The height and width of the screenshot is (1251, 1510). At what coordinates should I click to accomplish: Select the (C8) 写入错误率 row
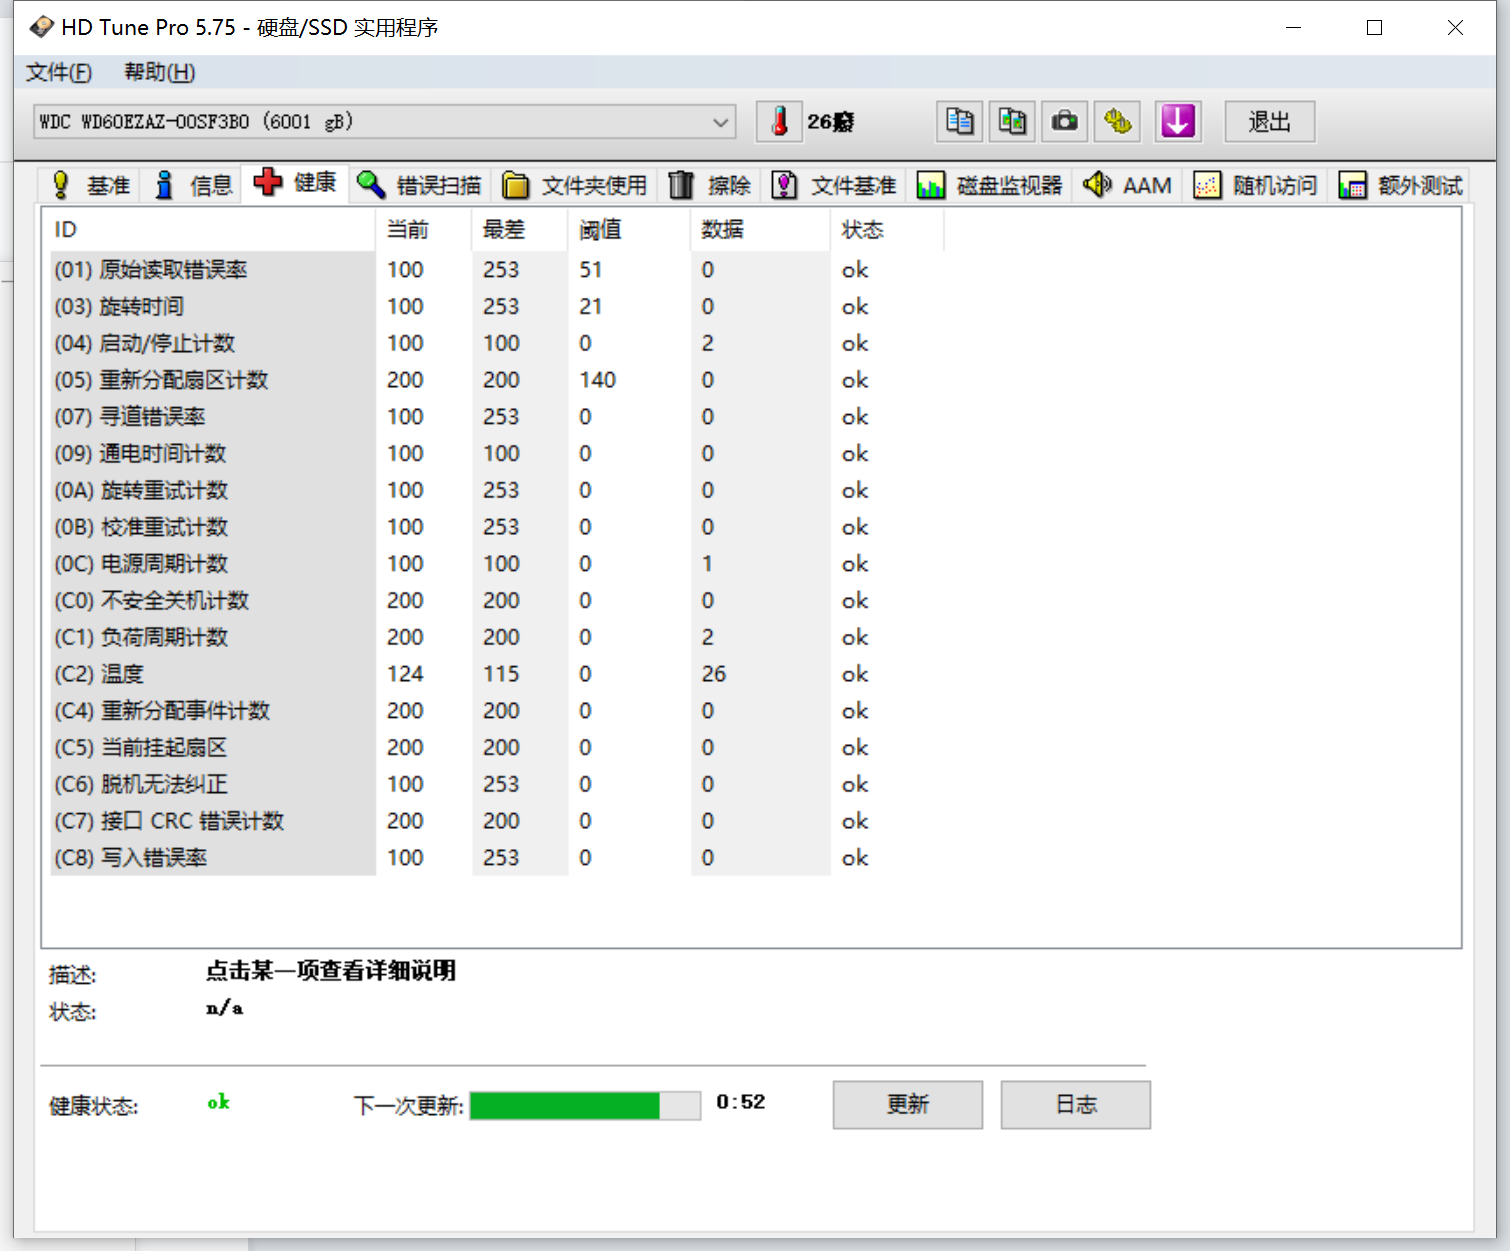pos(497,858)
